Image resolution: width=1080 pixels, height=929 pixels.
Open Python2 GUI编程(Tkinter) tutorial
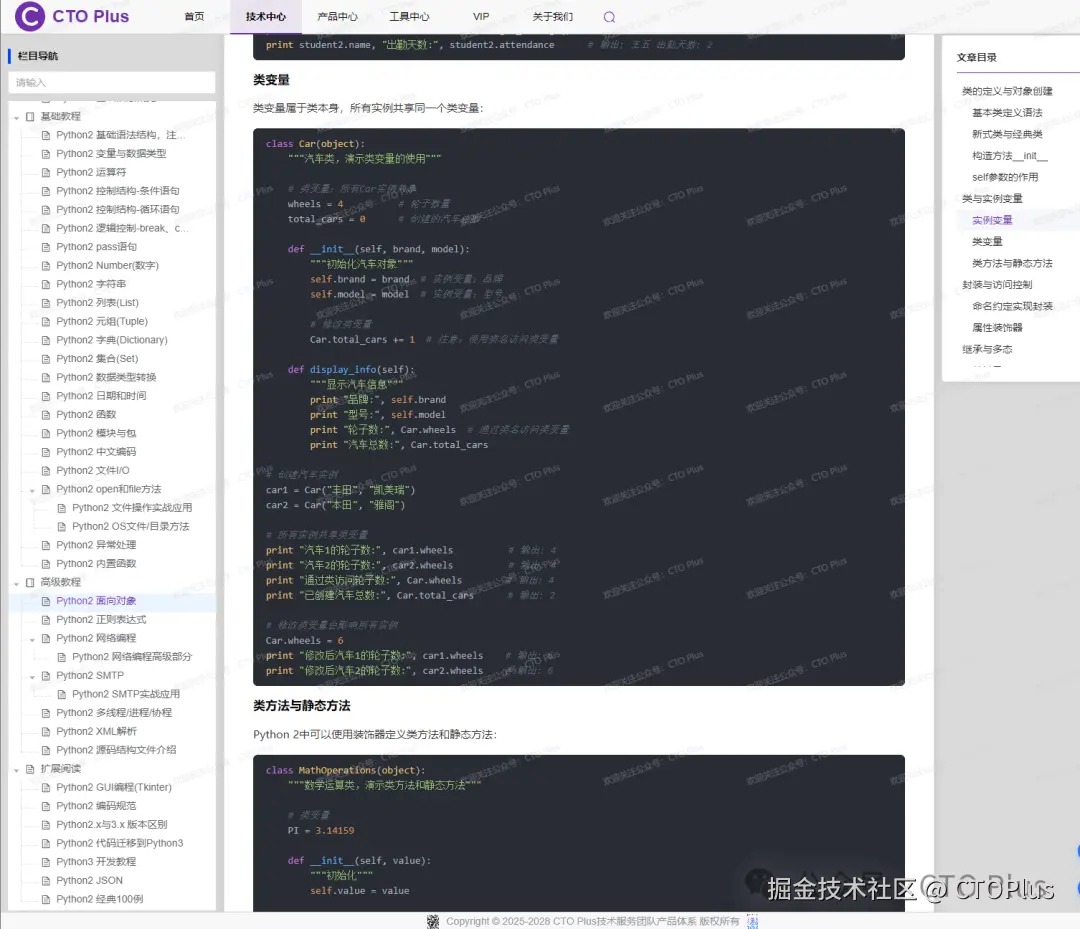tap(114, 787)
